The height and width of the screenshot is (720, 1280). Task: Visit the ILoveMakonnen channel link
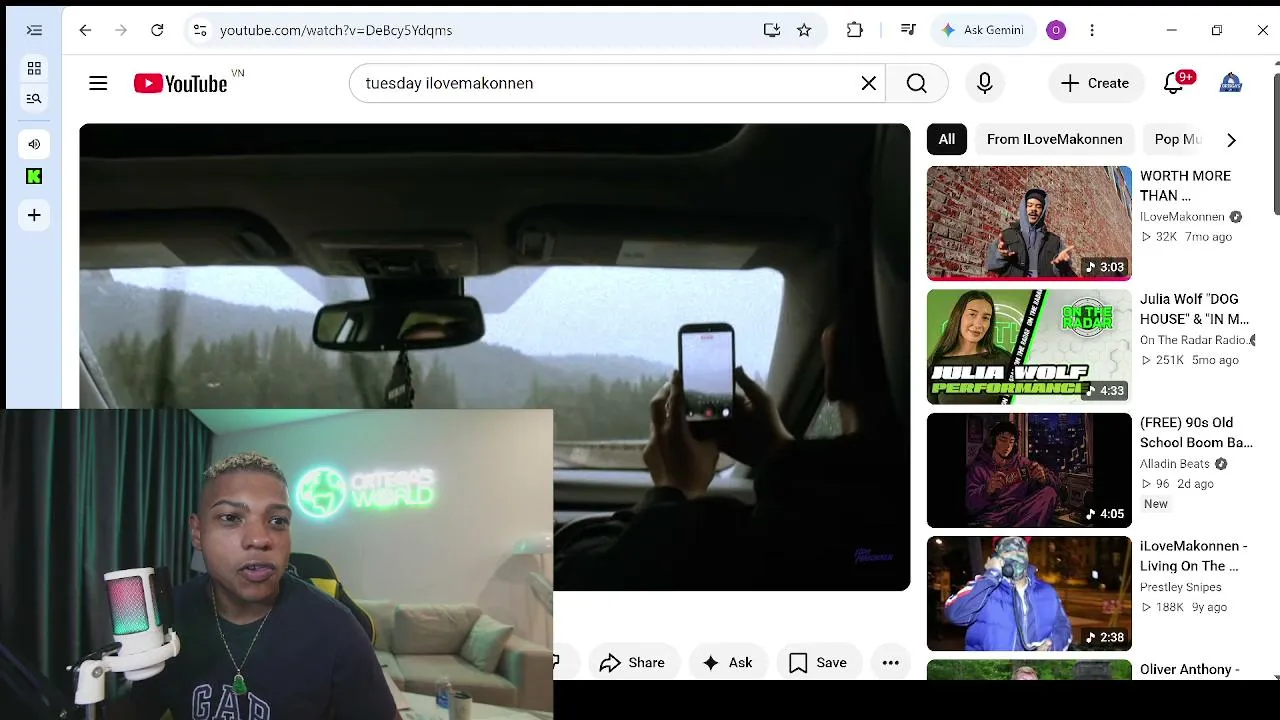pos(1182,217)
